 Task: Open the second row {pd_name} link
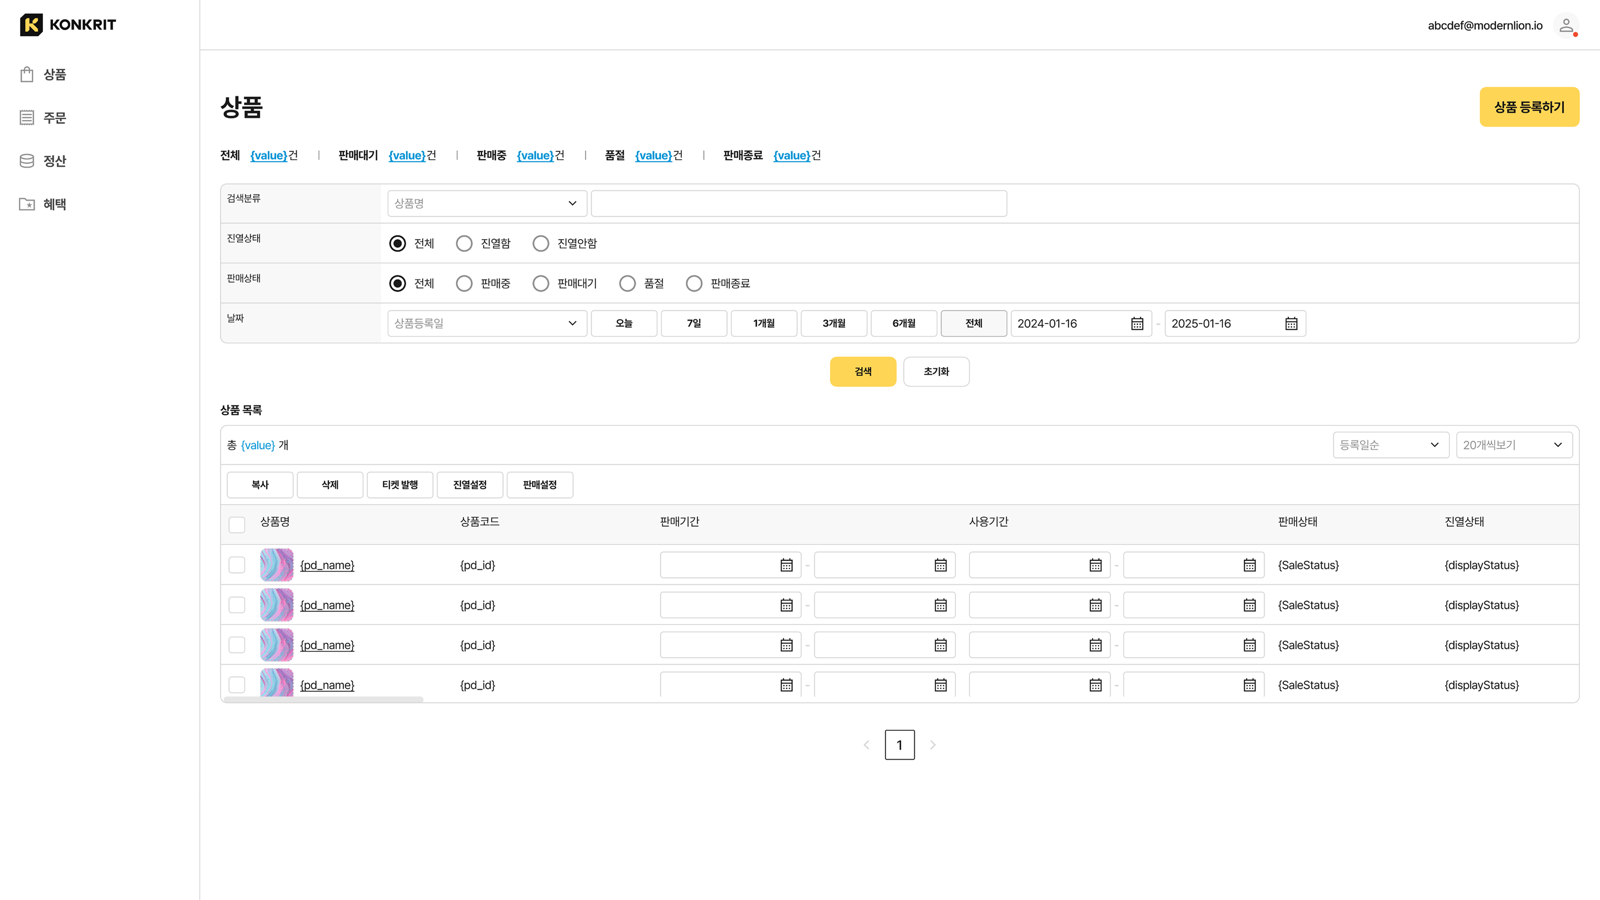[x=327, y=605]
